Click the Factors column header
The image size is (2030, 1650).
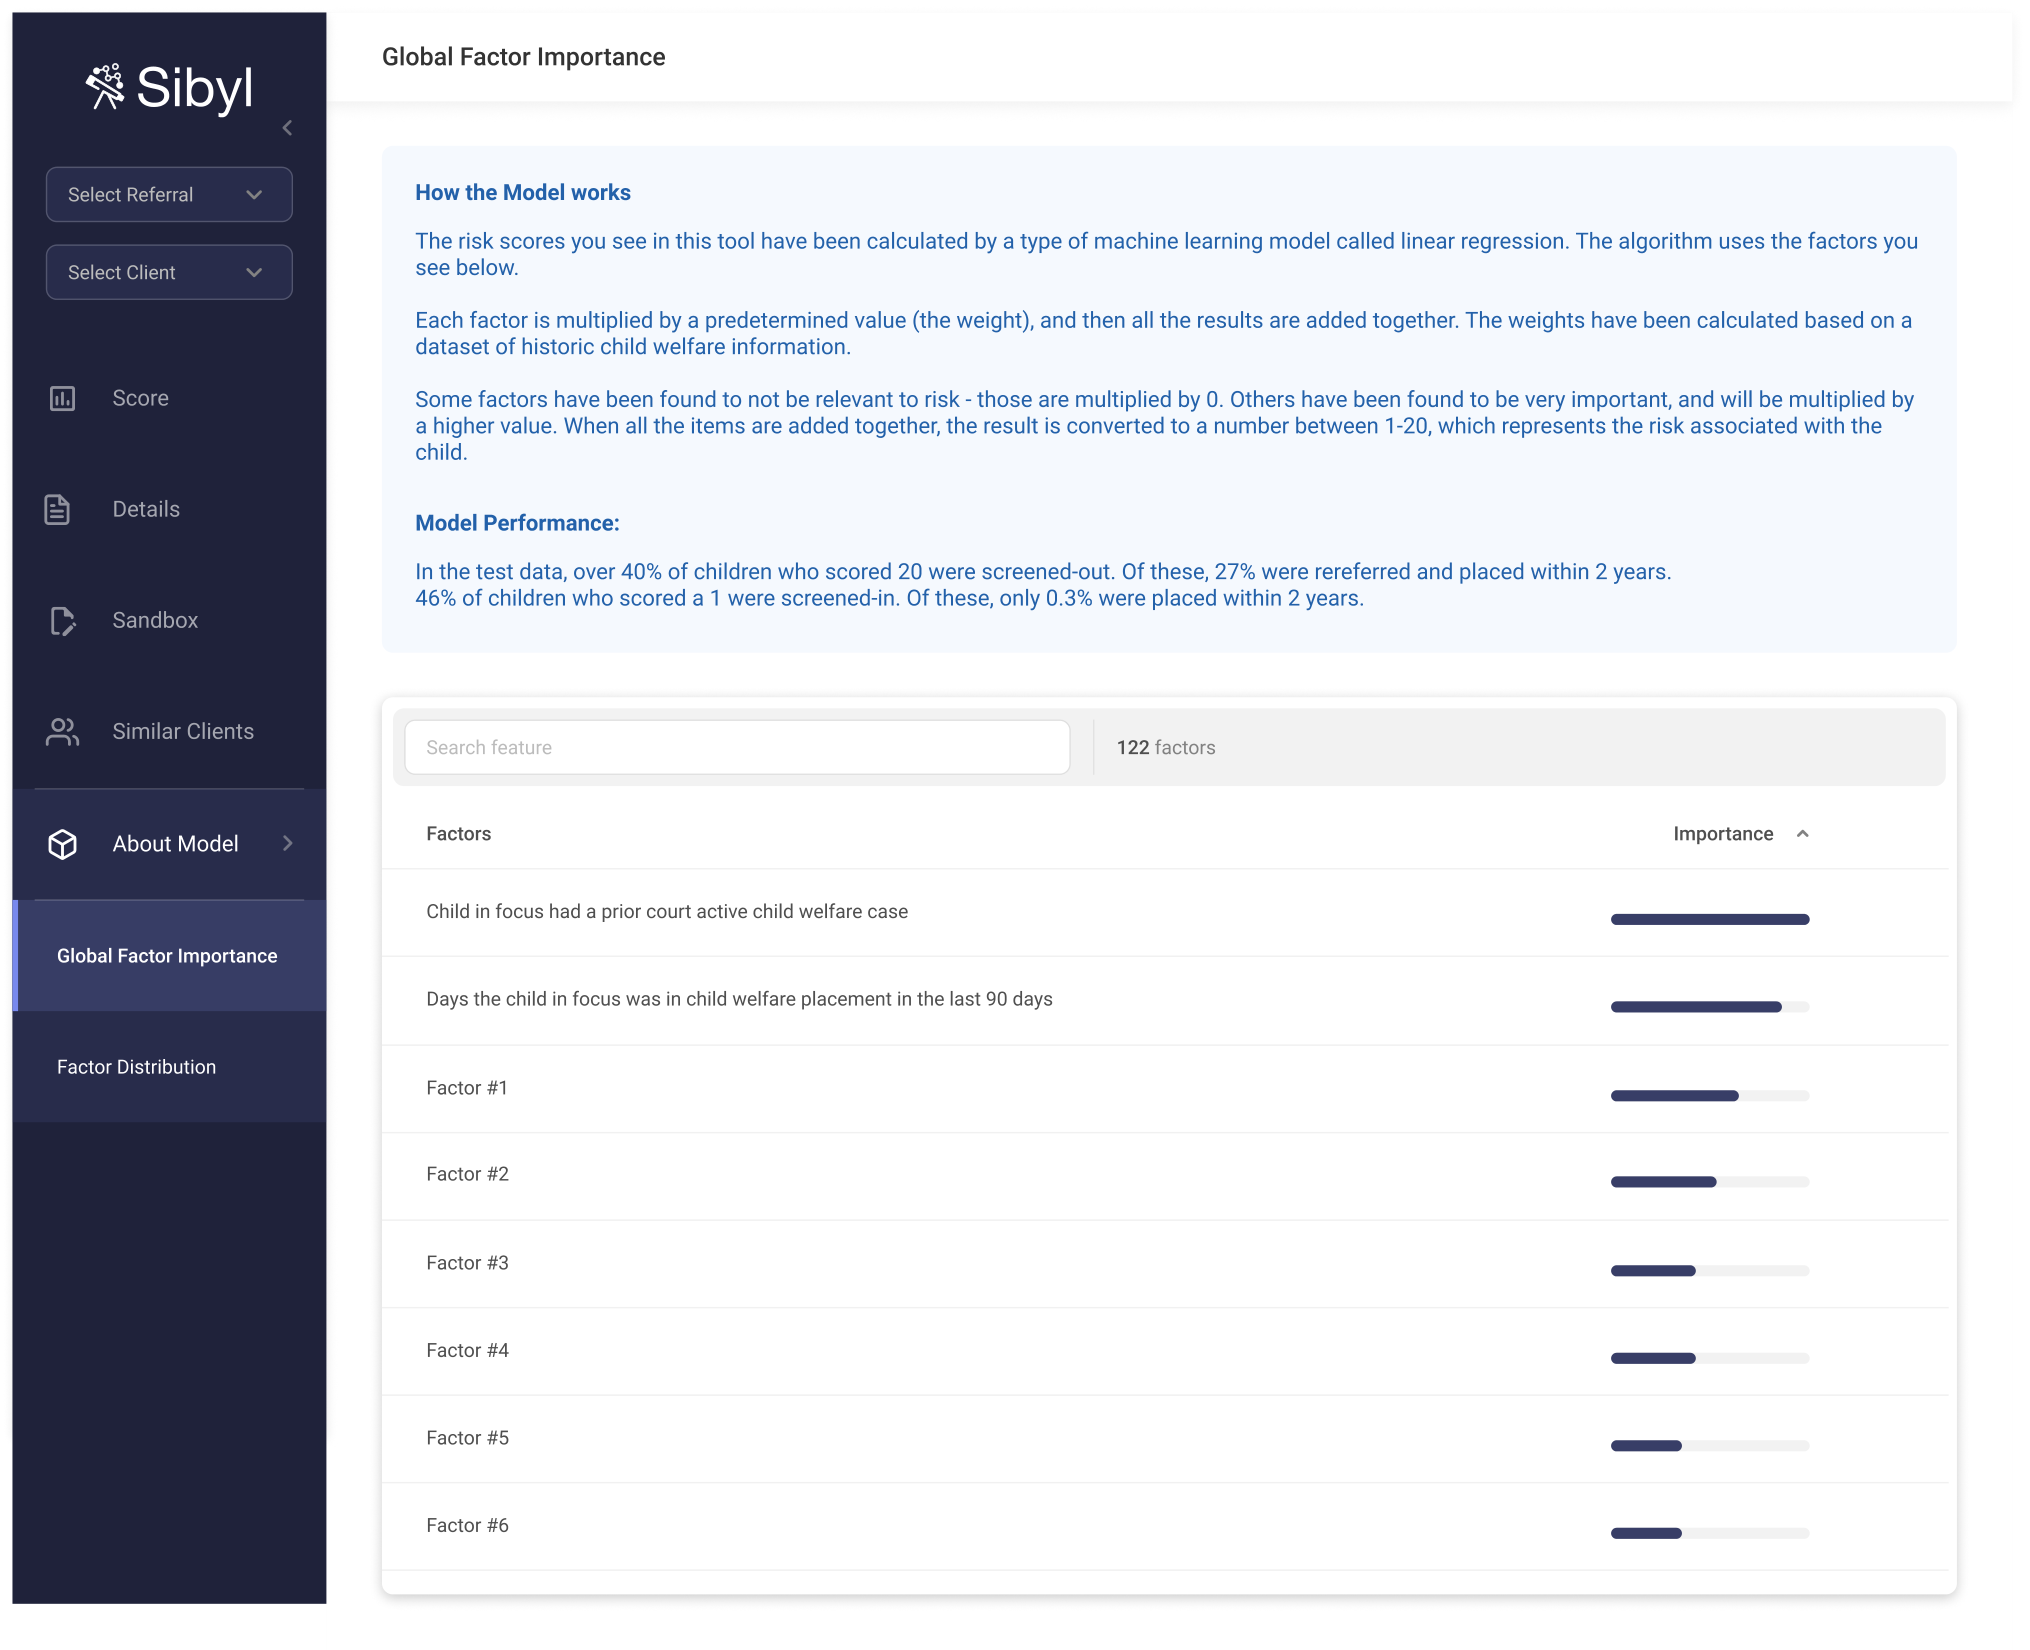pos(458,834)
